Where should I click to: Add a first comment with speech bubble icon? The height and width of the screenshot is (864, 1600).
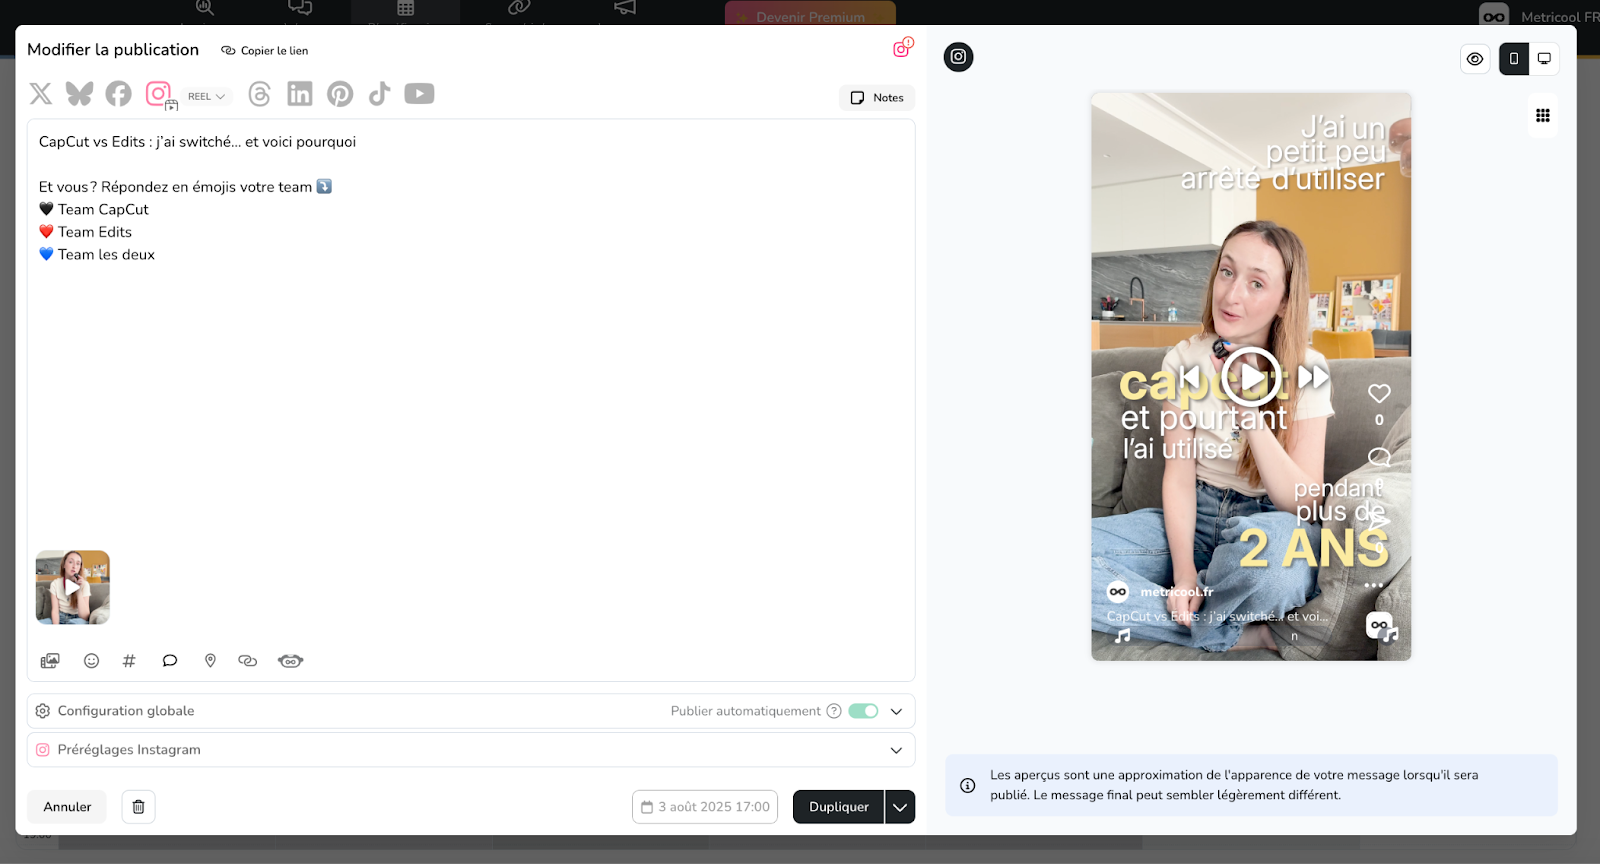click(170, 661)
